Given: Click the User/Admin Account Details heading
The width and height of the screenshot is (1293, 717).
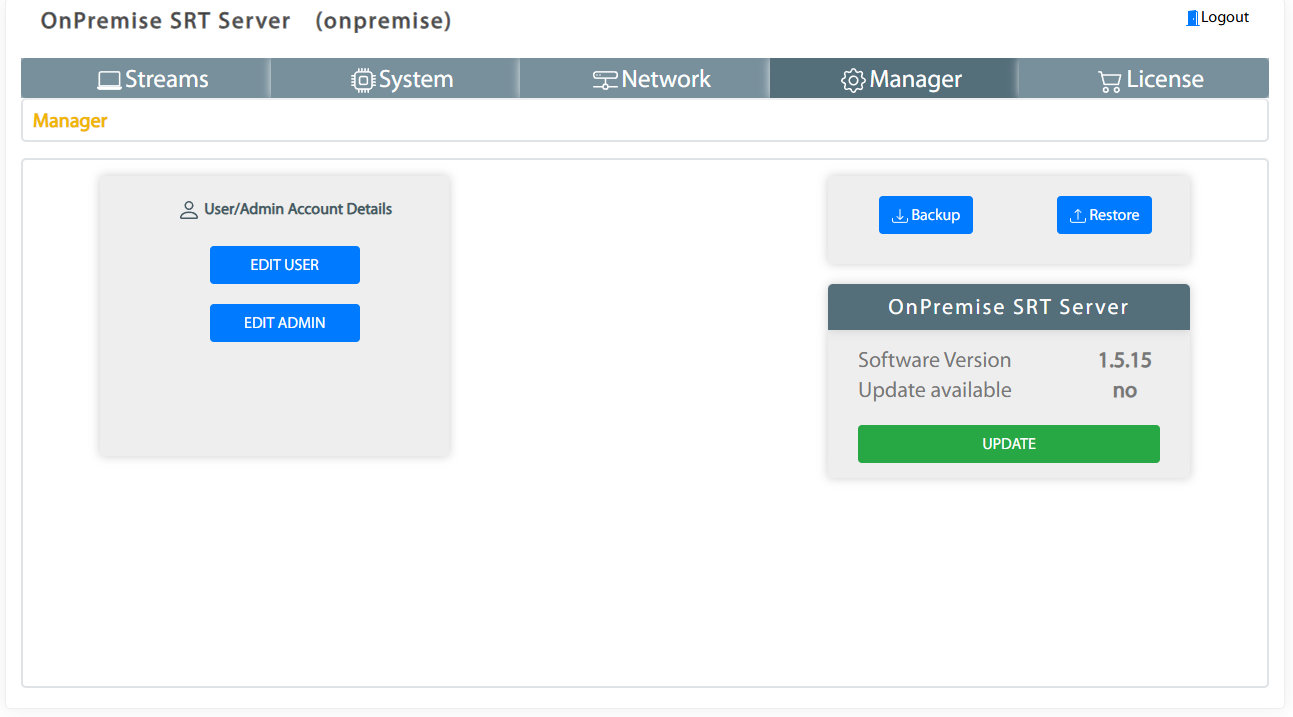Looking at the screenshot, I should click(297, 209).
